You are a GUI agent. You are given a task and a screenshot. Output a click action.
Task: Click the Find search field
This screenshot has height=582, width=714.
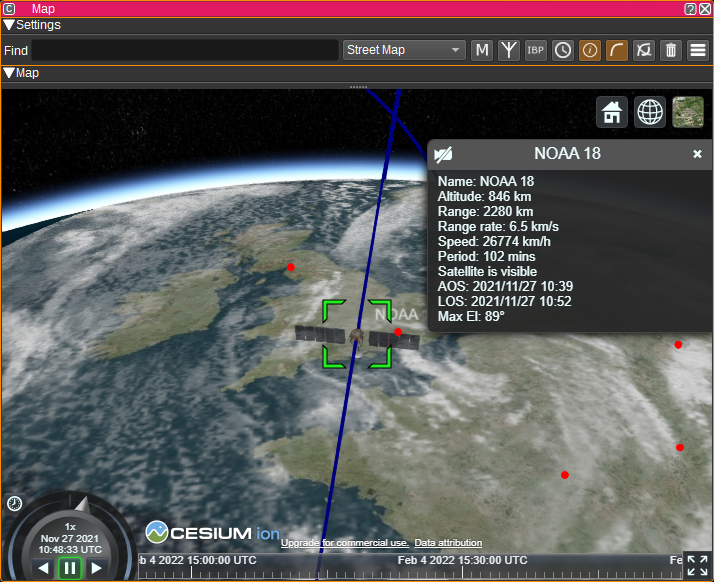pos(185,50)
